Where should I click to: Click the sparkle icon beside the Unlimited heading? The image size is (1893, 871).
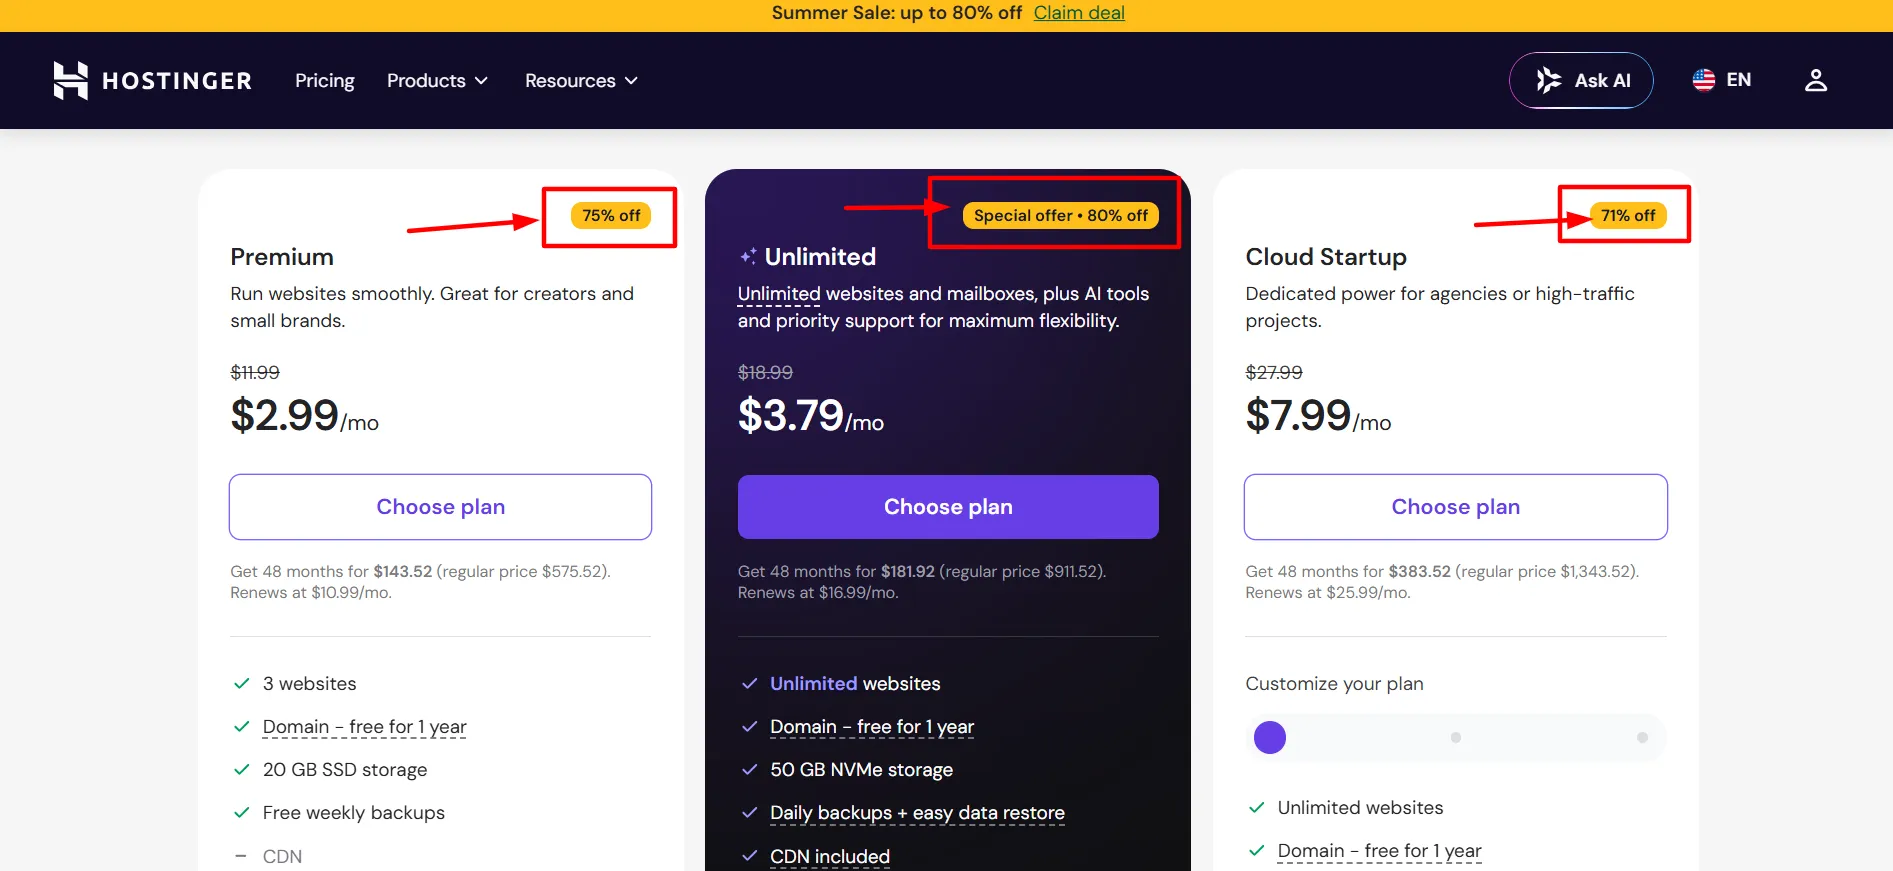click(748, 257)
